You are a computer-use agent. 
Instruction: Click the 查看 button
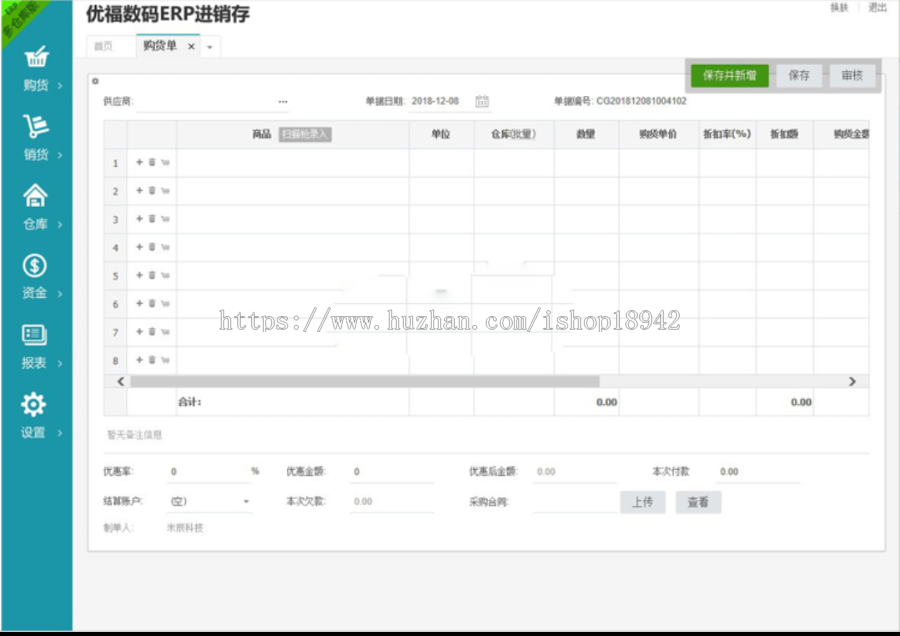[698, 502]
